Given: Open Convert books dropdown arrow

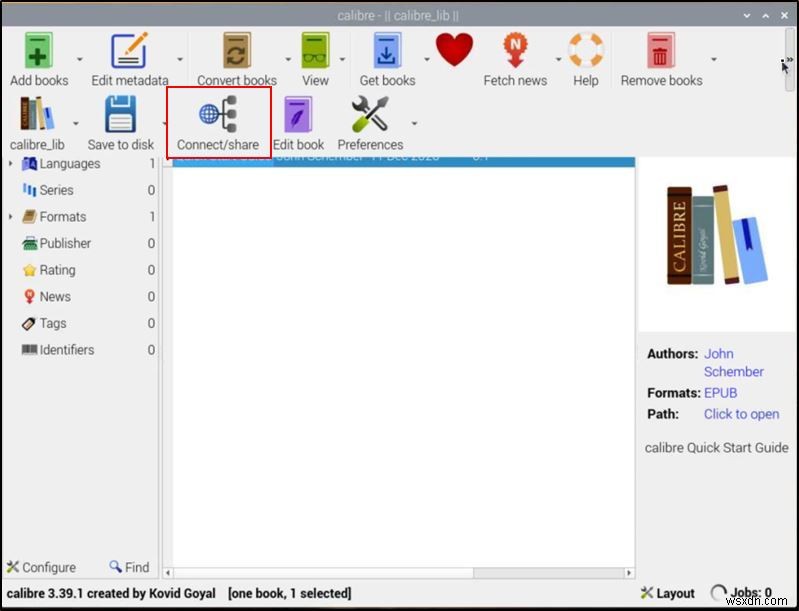Looking at the screenshot, I should [288, 59].
